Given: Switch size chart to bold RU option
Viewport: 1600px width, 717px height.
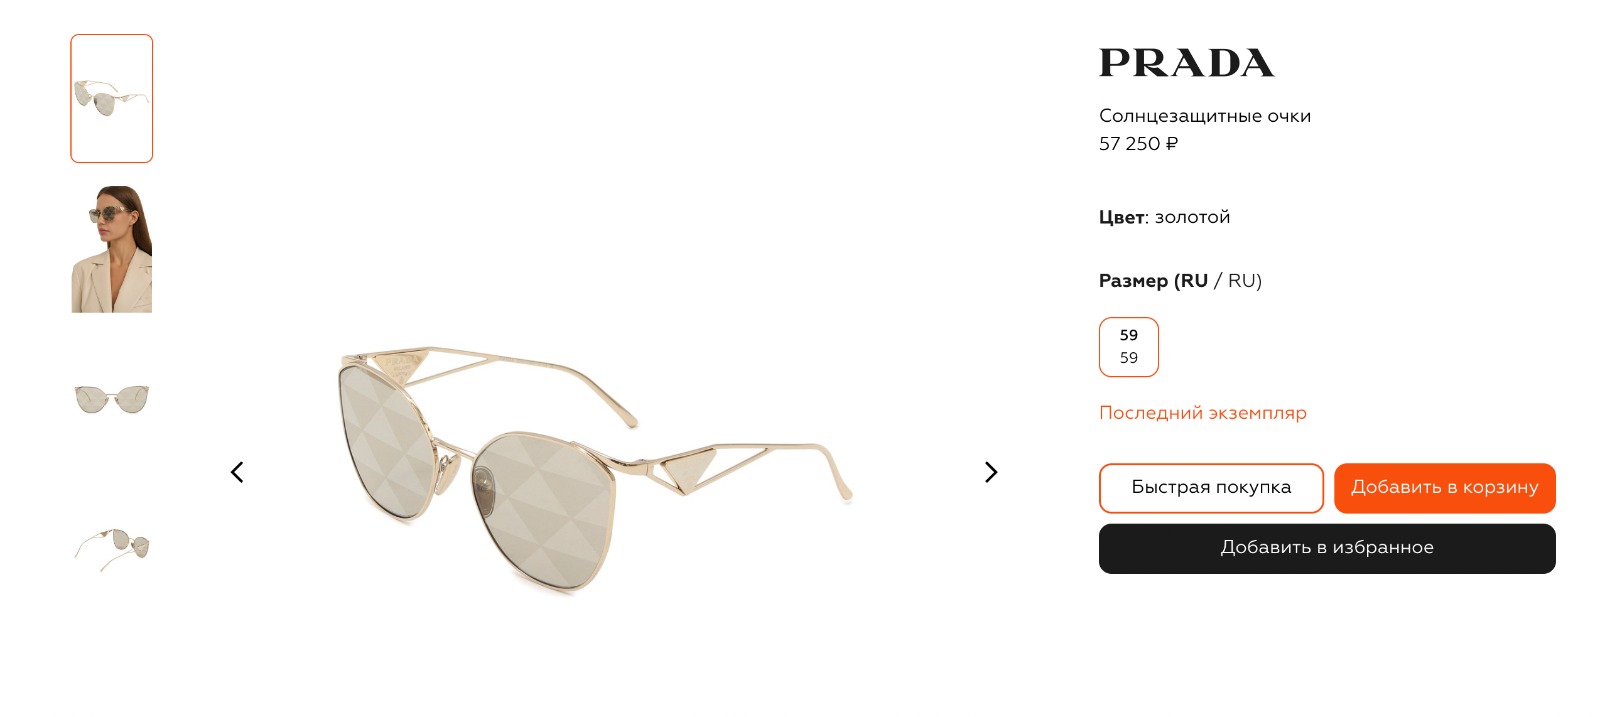Looking at the screenshot, I should click(x=1194, y=281).
